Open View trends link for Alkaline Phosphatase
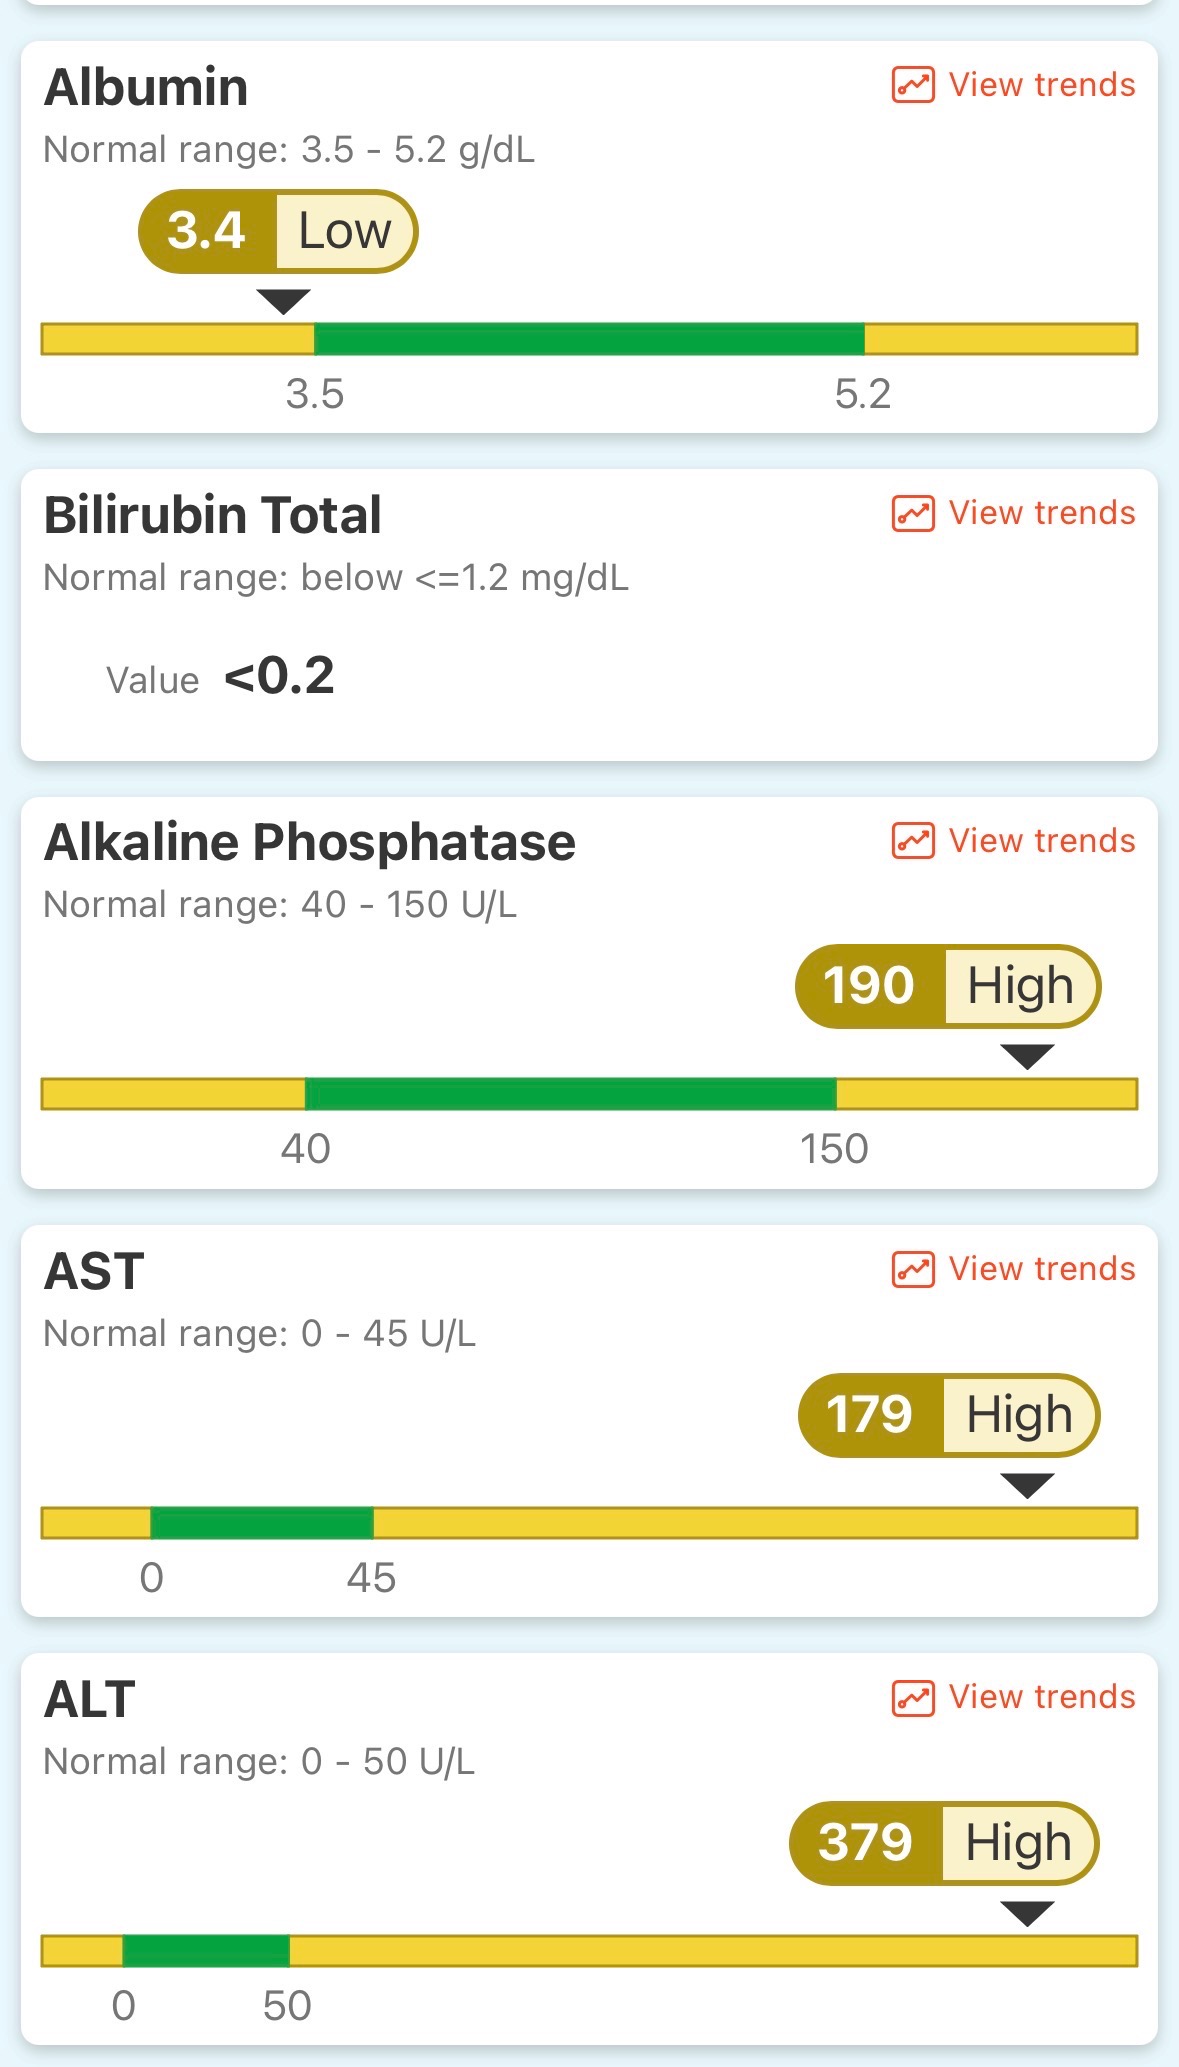The image size is (1179, 2067). pyautogui.click(x=1041, y=841)
